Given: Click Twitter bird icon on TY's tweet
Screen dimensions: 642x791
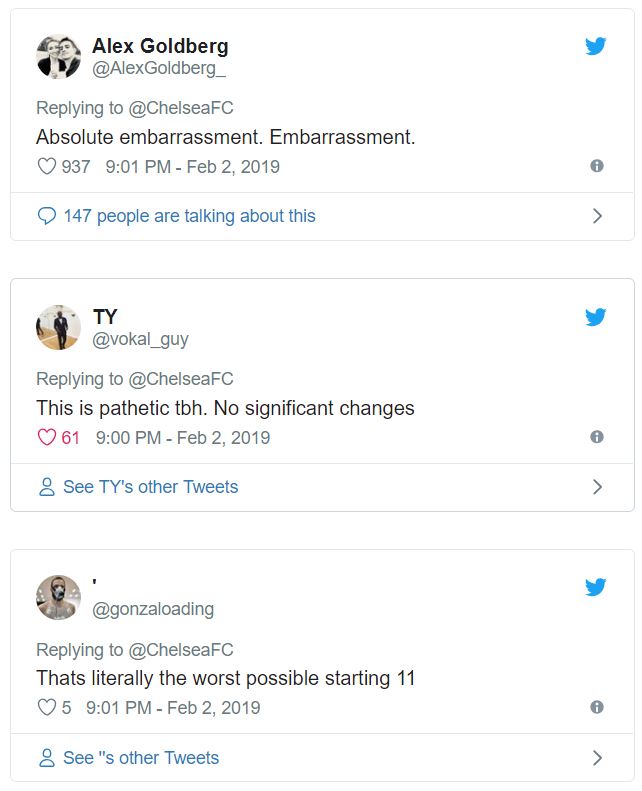Looking at the screenshot, I should tap(596, 317).
